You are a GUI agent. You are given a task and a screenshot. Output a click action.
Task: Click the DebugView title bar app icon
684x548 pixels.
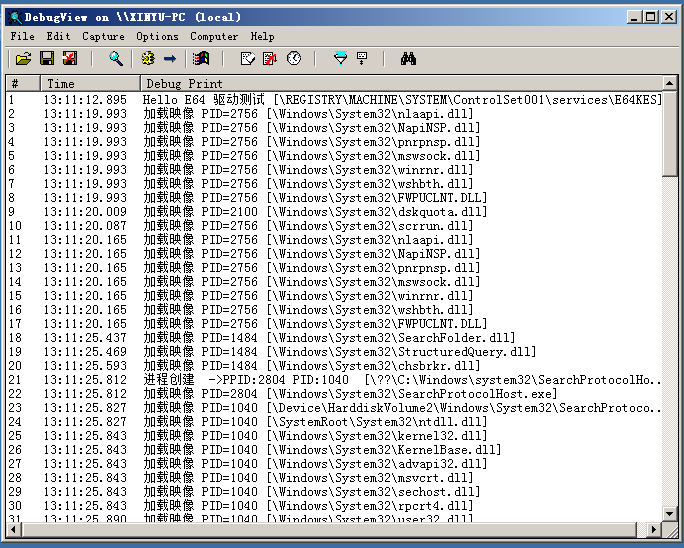15,17
